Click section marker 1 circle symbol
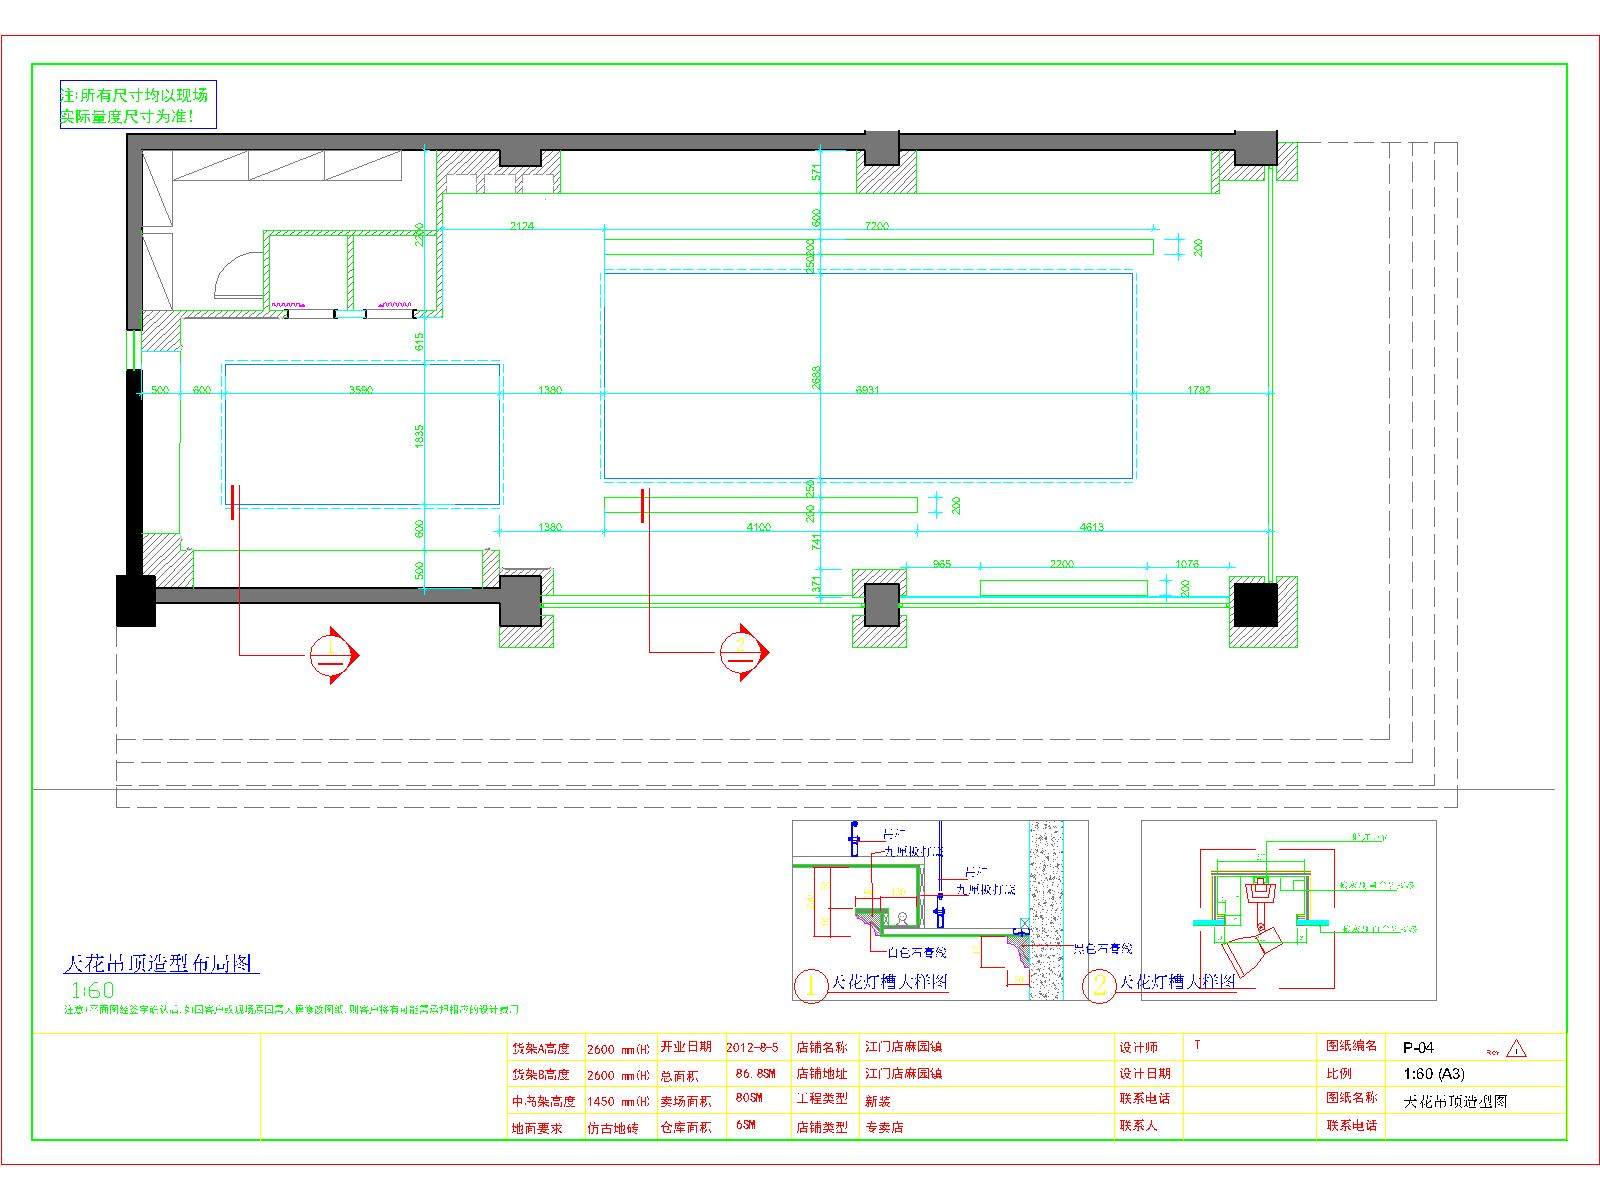 click(x=331, y=655)
